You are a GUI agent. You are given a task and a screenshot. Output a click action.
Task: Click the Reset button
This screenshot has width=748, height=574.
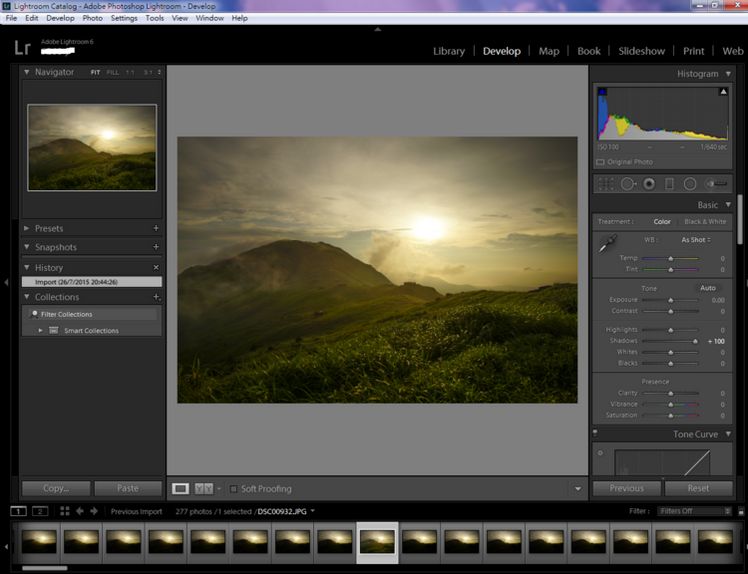tap(698, 488)
